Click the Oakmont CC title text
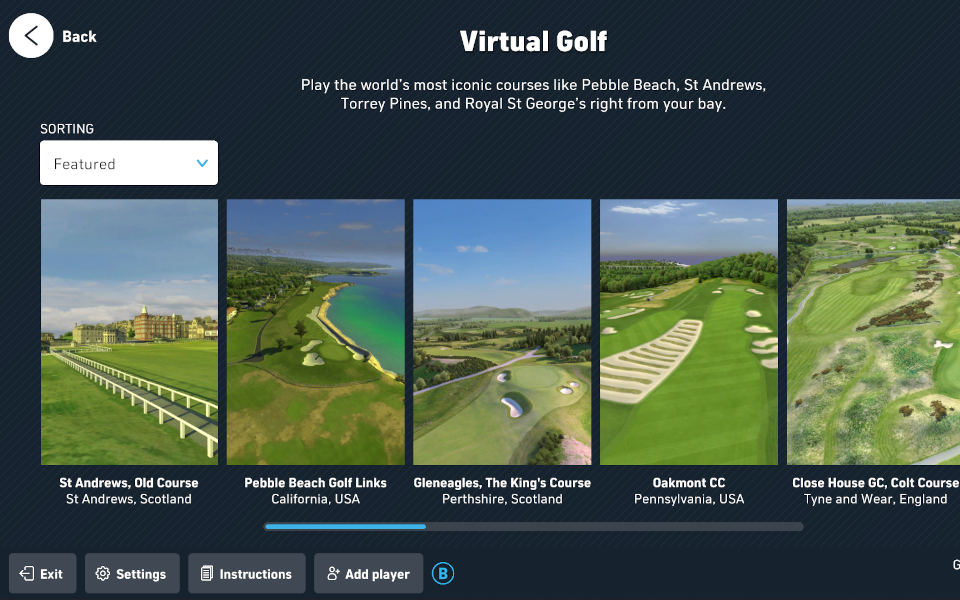Viewport: 960px width, 600px height. 689,482
